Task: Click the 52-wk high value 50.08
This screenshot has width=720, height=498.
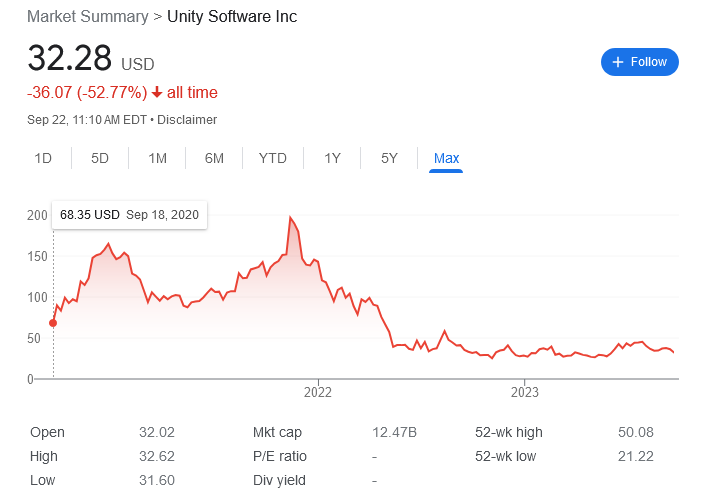Action: tap(636, 432)
